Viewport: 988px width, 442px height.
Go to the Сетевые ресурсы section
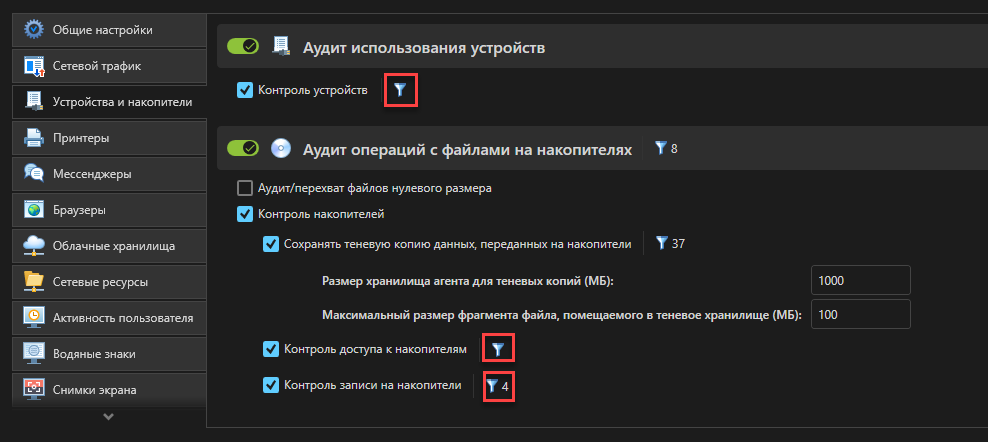pyautogui.click(x=110, y=281)
